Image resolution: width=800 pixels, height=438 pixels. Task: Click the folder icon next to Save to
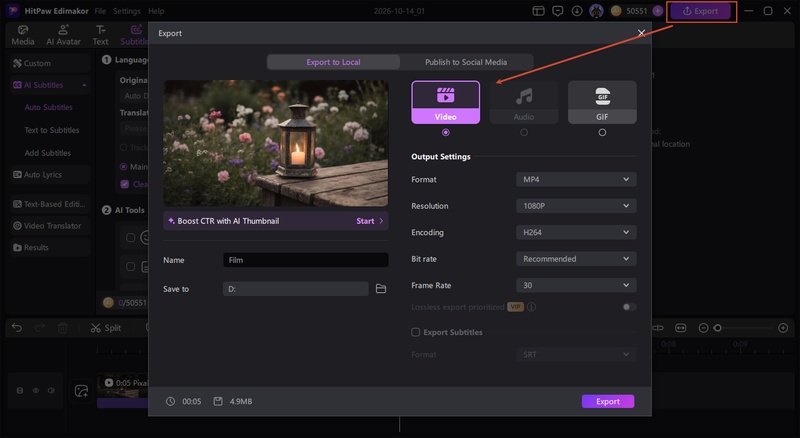coord(381,289)
